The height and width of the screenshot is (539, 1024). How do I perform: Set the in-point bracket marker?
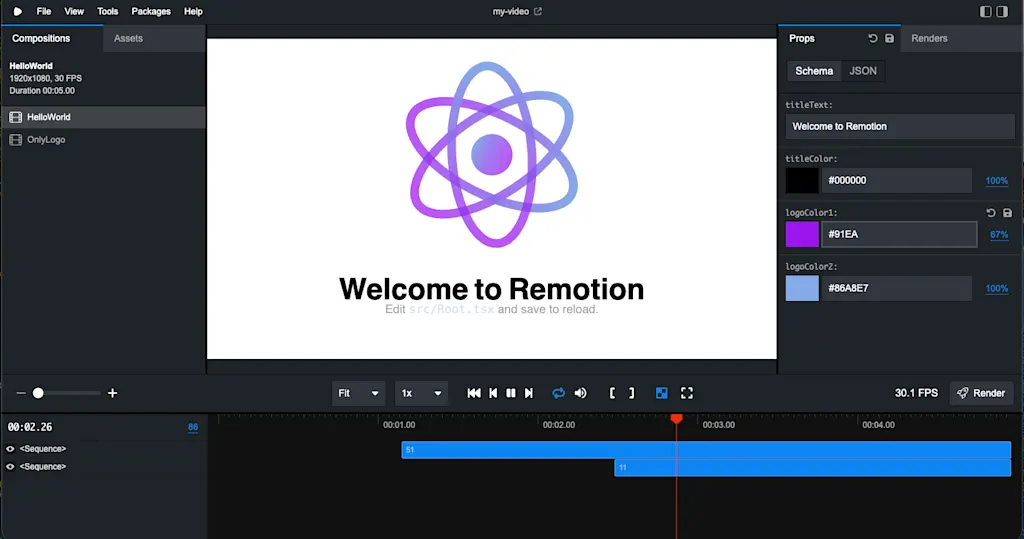tap(612, 393)
